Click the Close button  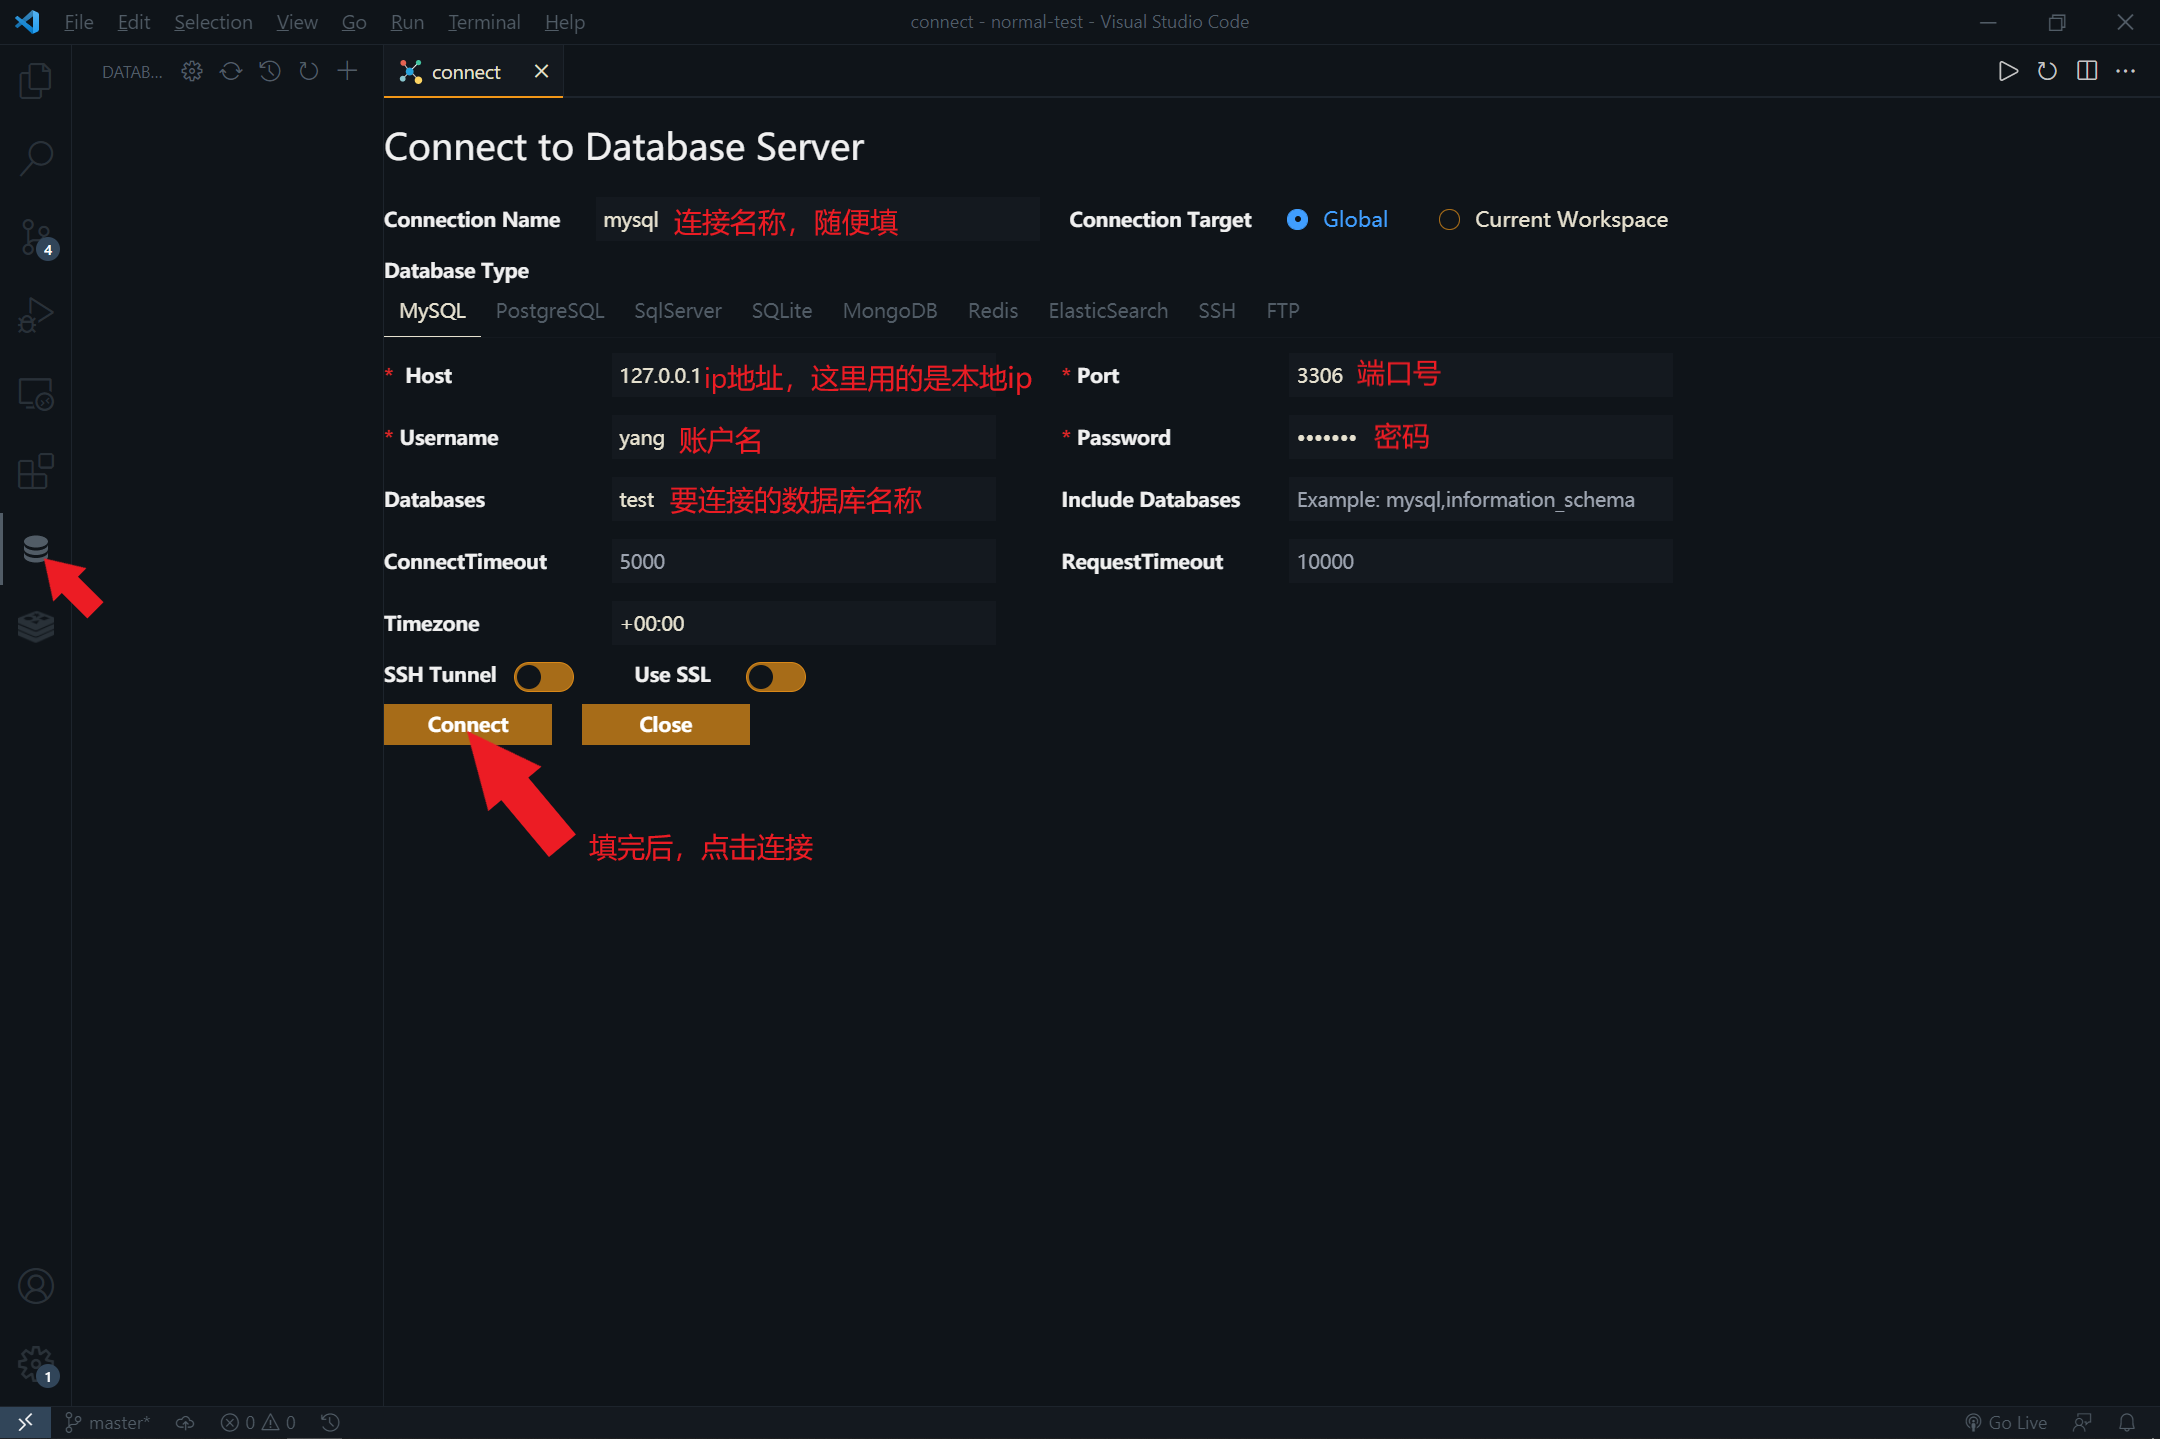coord(665,724)
